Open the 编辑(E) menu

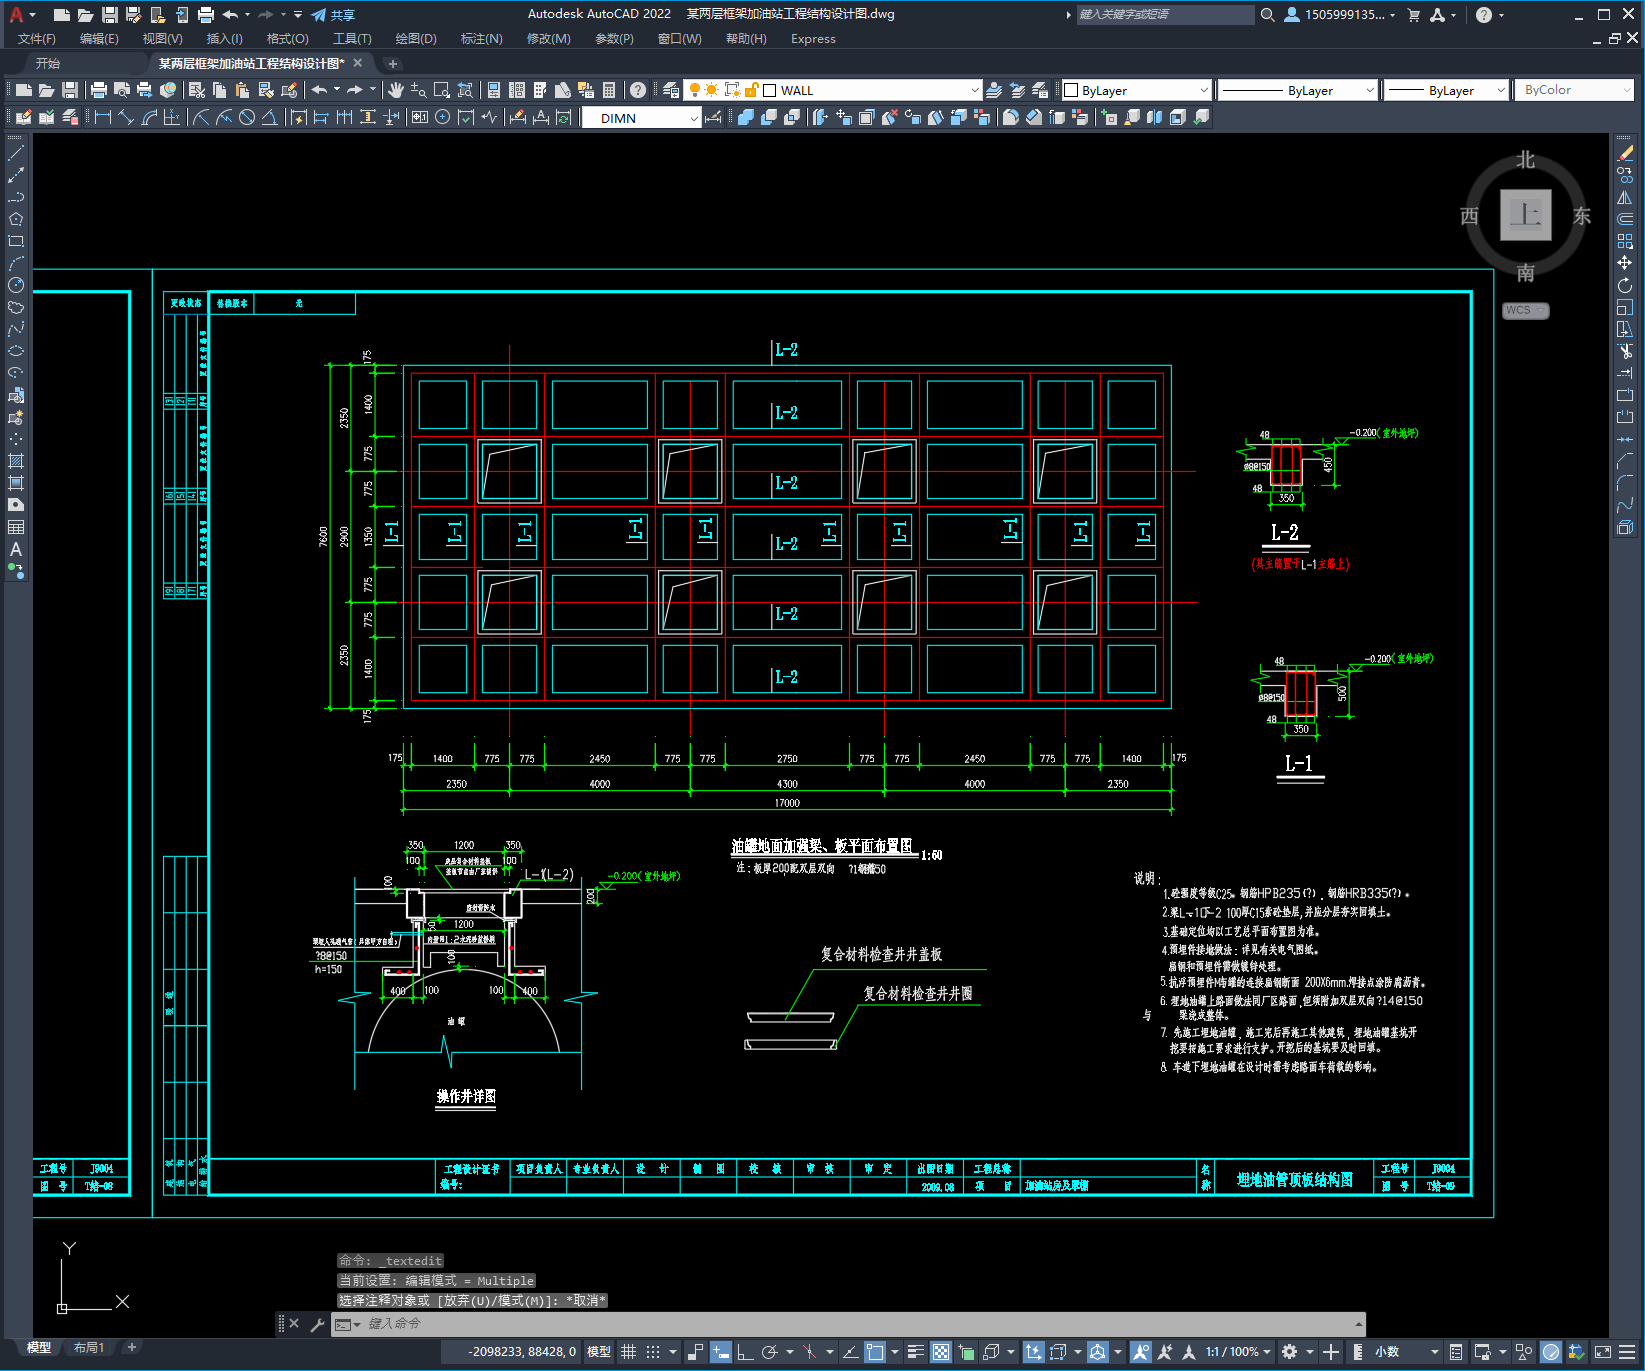click(99, 39)
